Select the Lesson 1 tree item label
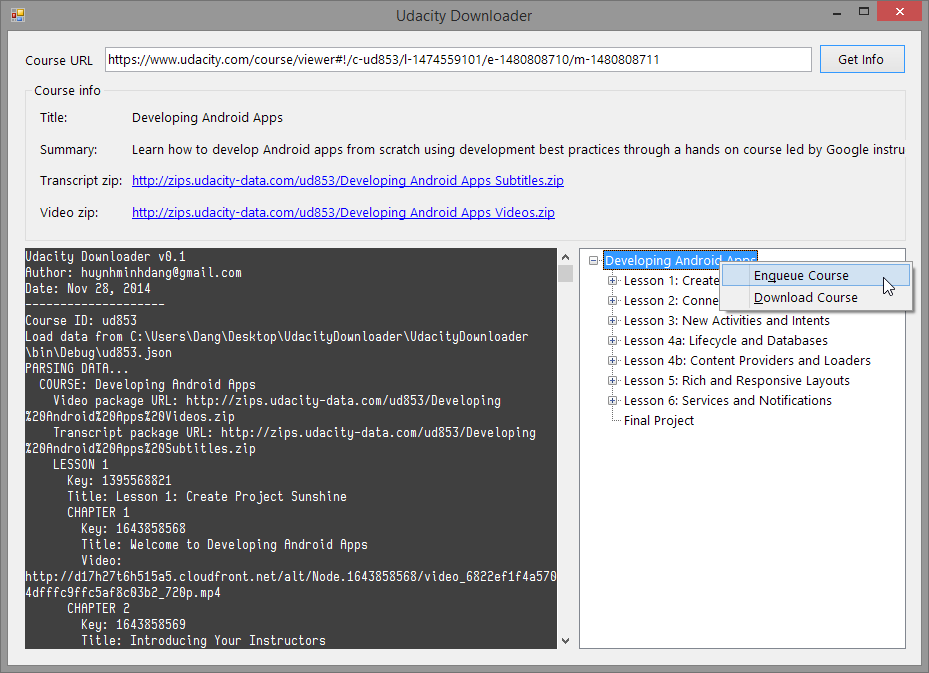 click(671, 281)
